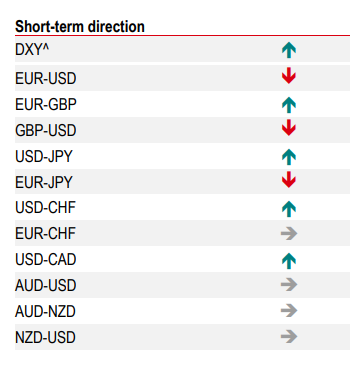Click the up arrow for USD-CHF
This screenshot has height=365, width=361.
289,209
